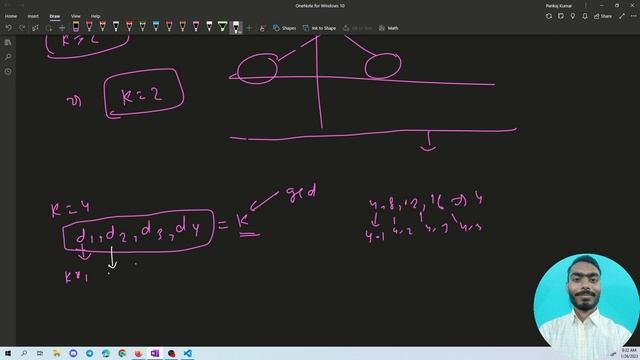Open the taskbar clock and date
Image resolution: width=640 pixels, height=360 pixels.
pyautogui.click(x=629, y=353)
